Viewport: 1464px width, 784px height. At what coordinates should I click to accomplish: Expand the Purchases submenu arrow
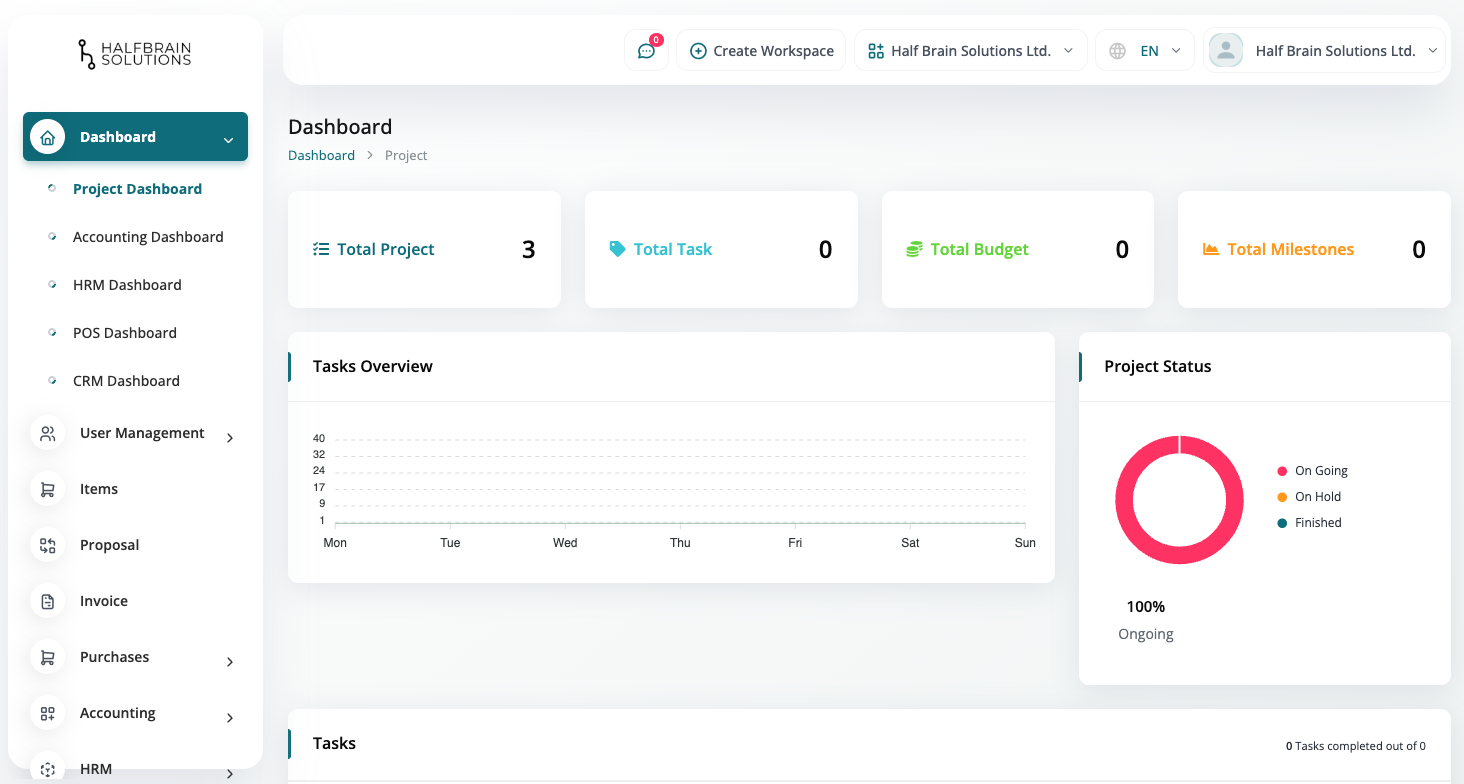click(230, 661)
